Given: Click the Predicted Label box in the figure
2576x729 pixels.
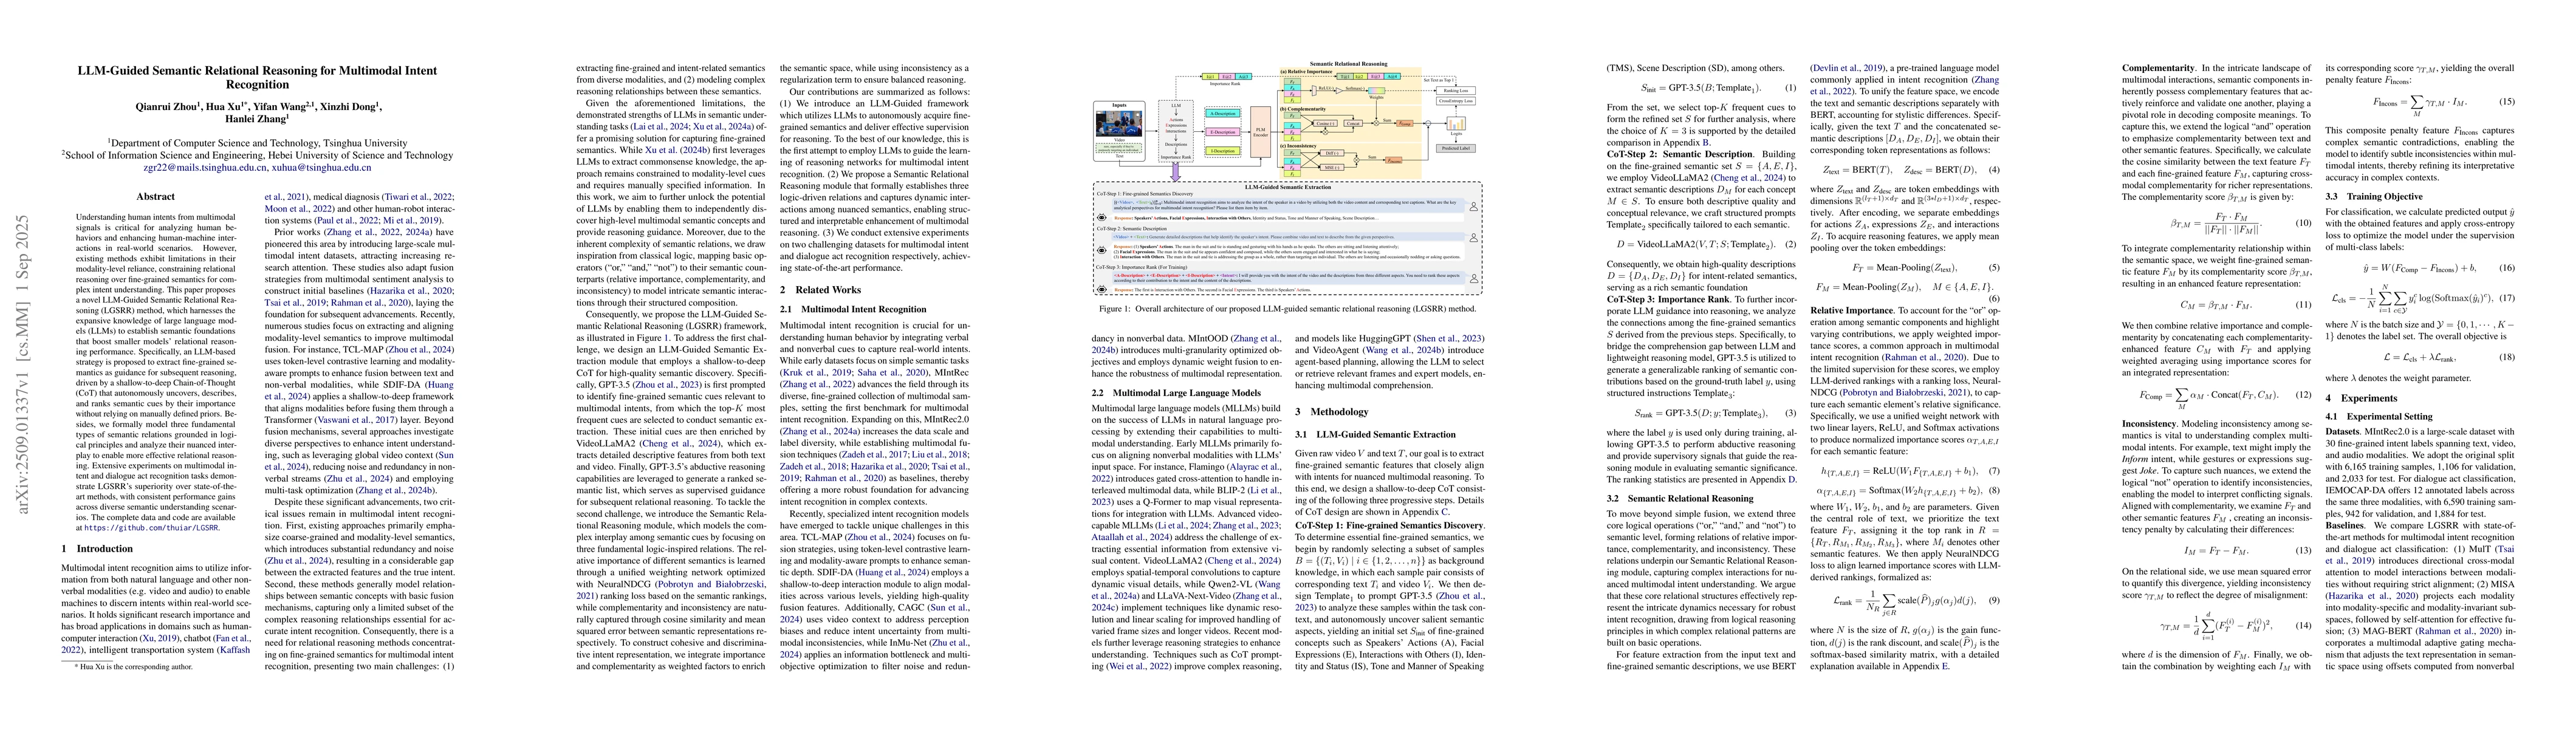Looking at the screenshot, I should tap(1455, 149).
